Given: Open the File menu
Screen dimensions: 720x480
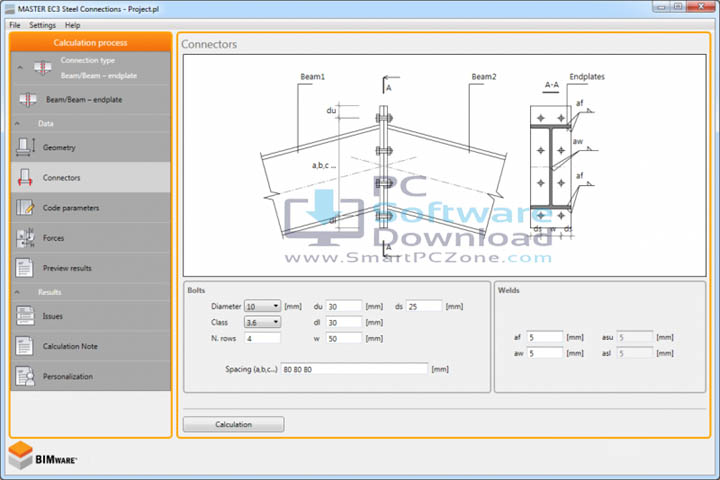Looking at the screenshot, I should [15, 25].
